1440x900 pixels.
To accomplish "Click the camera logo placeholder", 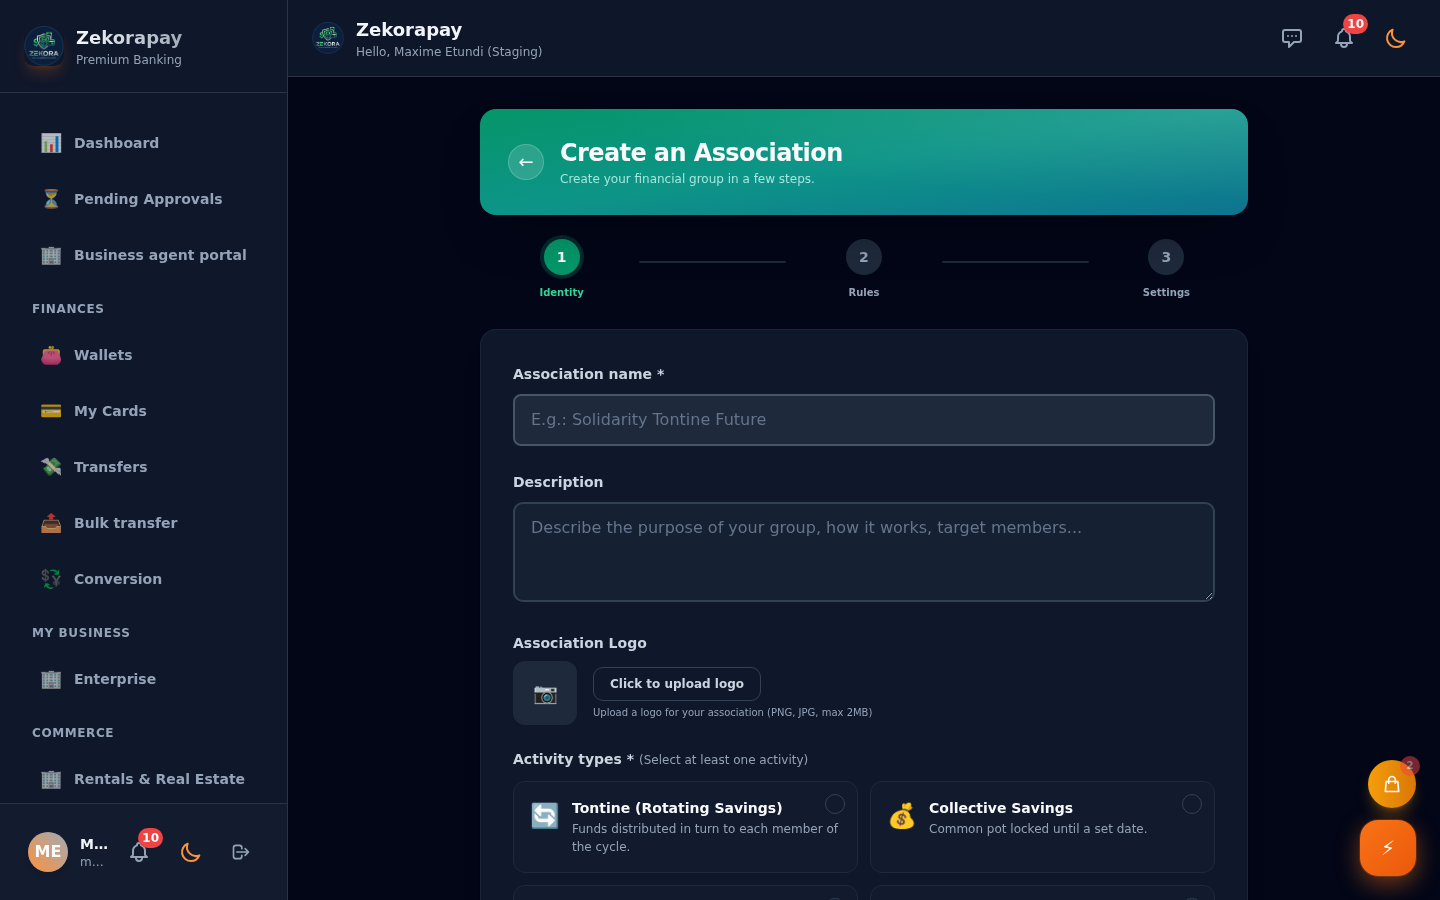I will click(545, 693).
